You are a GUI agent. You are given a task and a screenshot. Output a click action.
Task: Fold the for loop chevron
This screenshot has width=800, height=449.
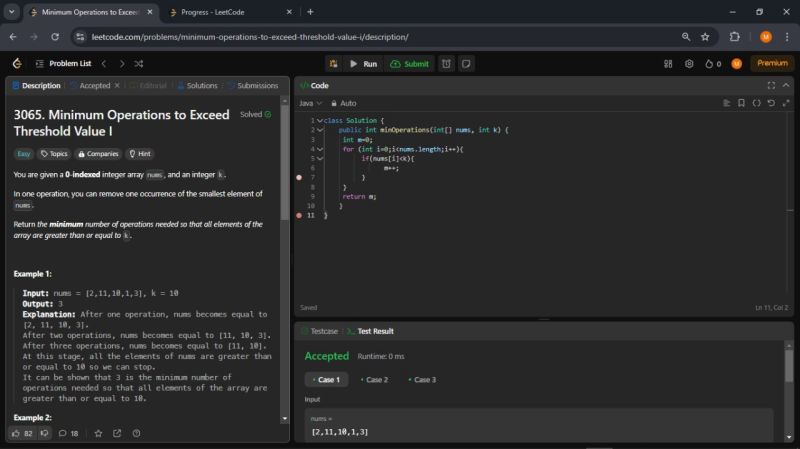click(x=320, y=149)
